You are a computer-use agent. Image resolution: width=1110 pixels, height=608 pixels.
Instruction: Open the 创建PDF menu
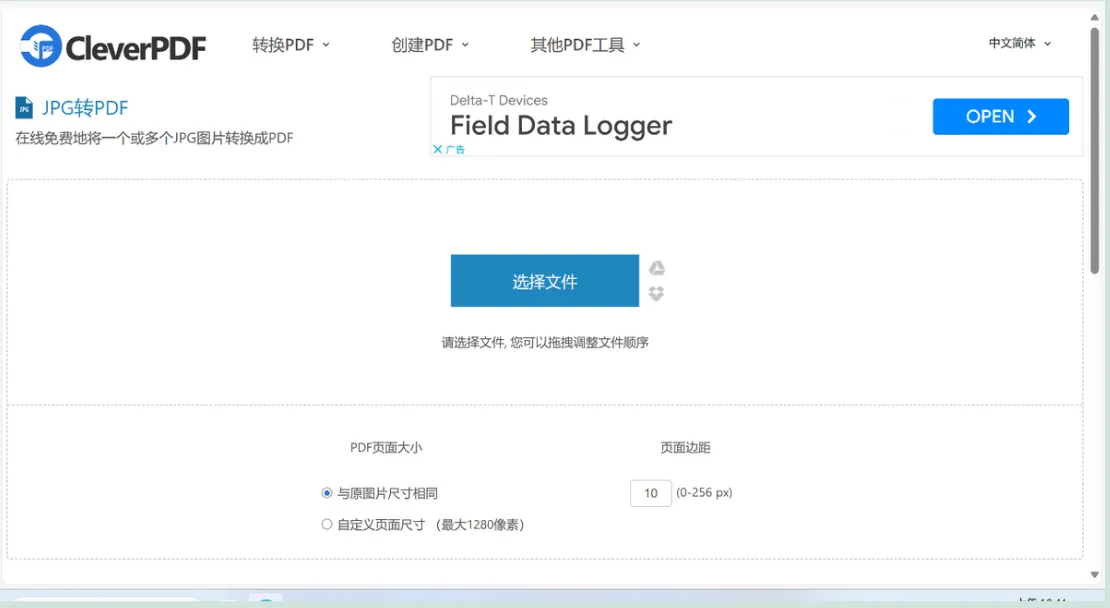pyautogui.click(x=430, y=45)
